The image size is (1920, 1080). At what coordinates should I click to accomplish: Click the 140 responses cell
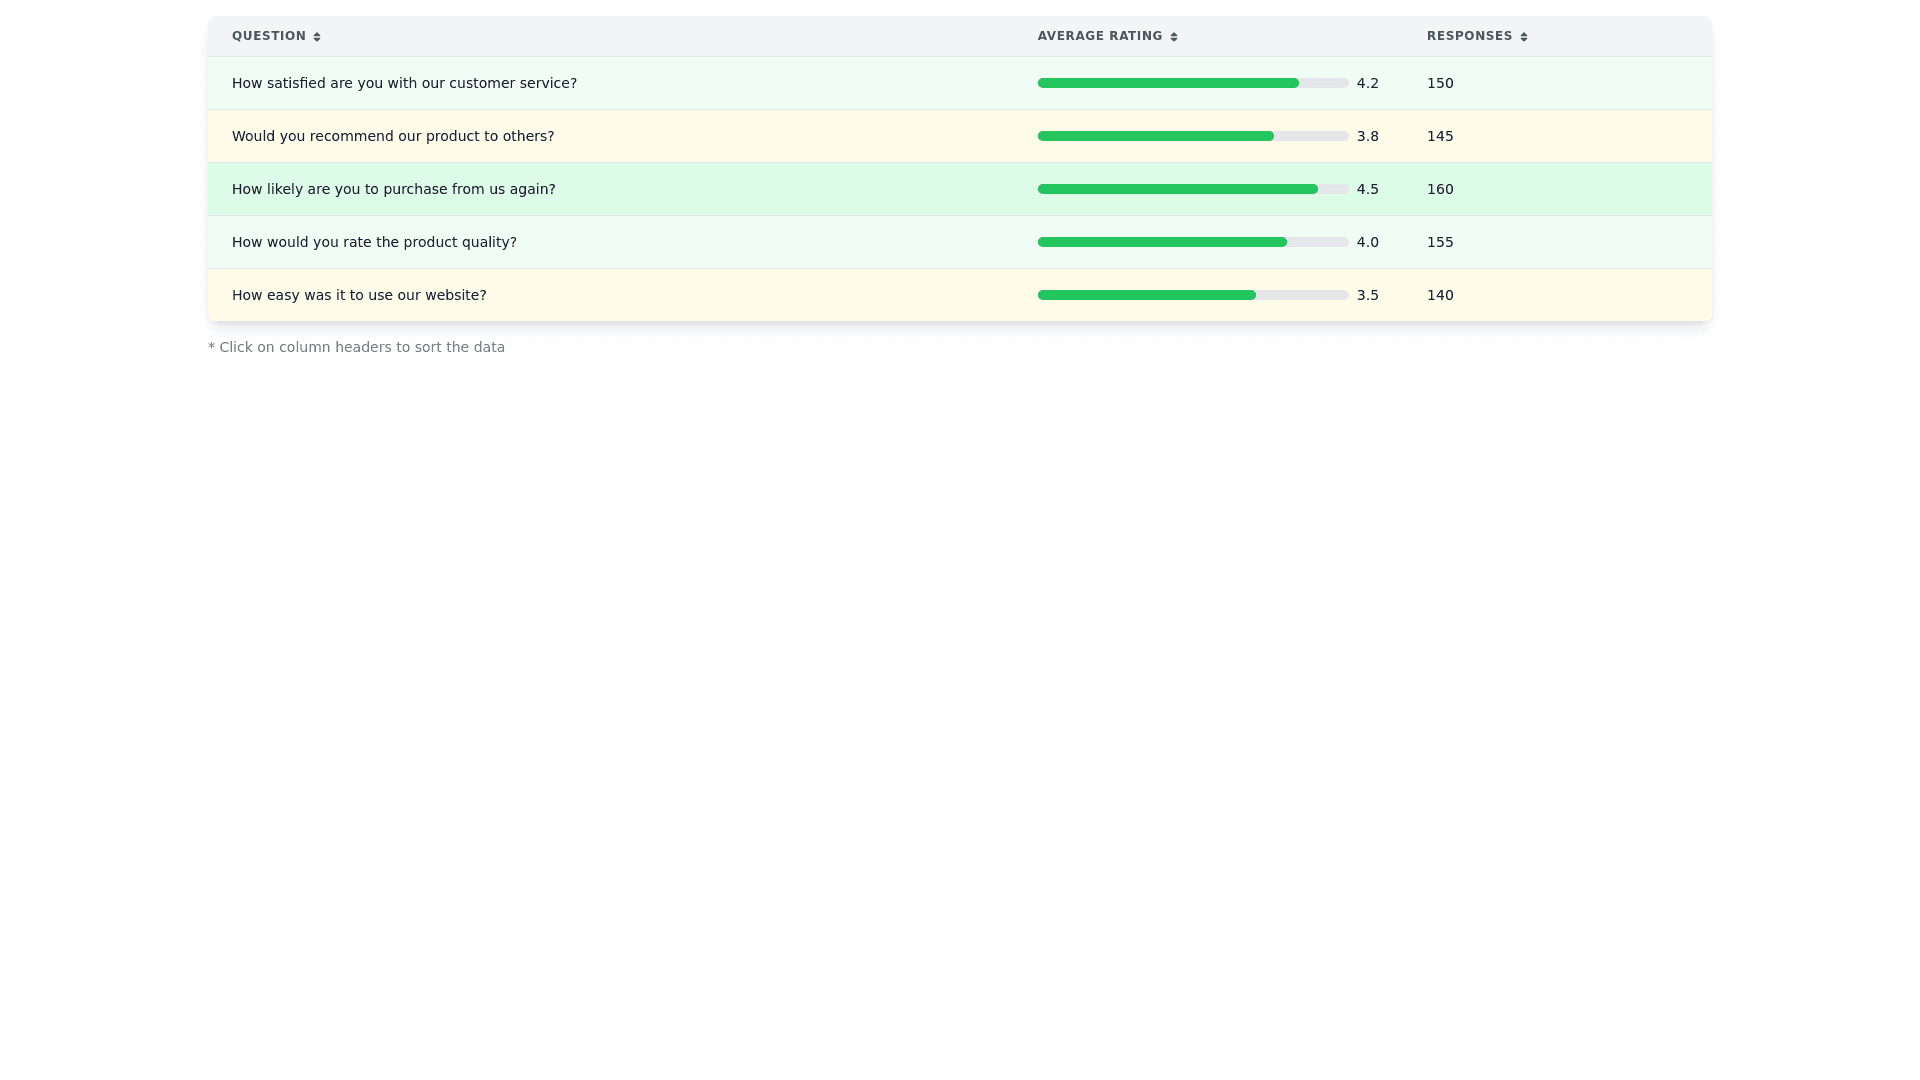tap(1440, 295)
